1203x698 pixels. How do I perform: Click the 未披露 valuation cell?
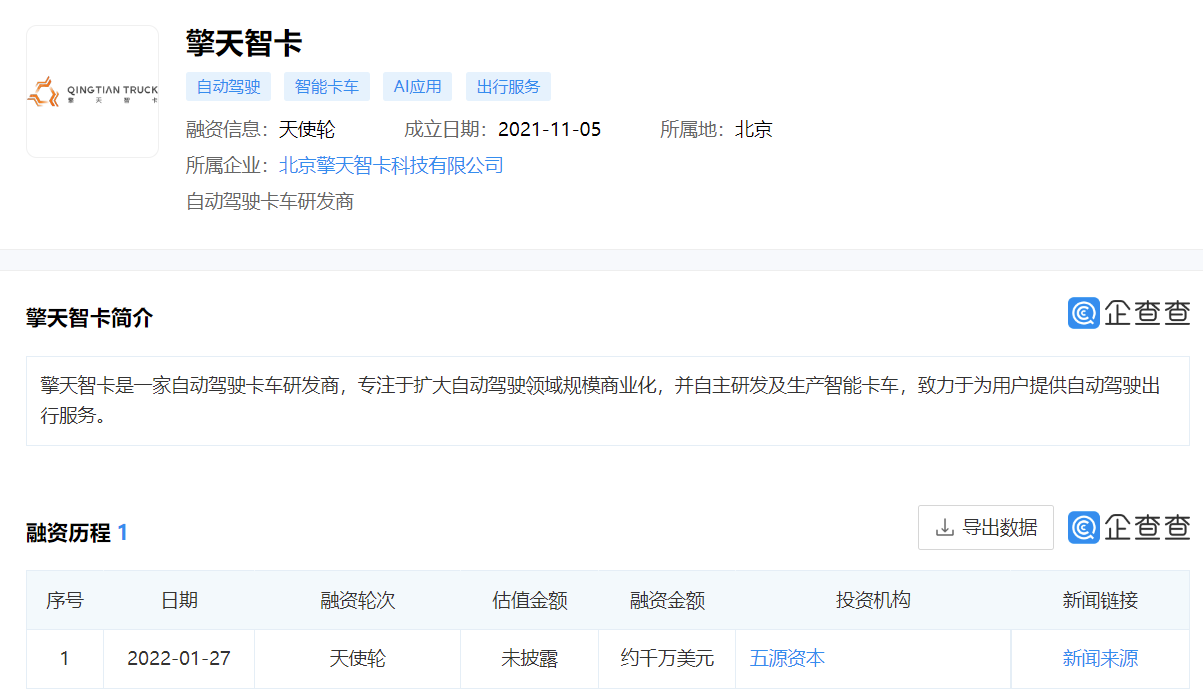pyautogui.click(x=530, y=658)
